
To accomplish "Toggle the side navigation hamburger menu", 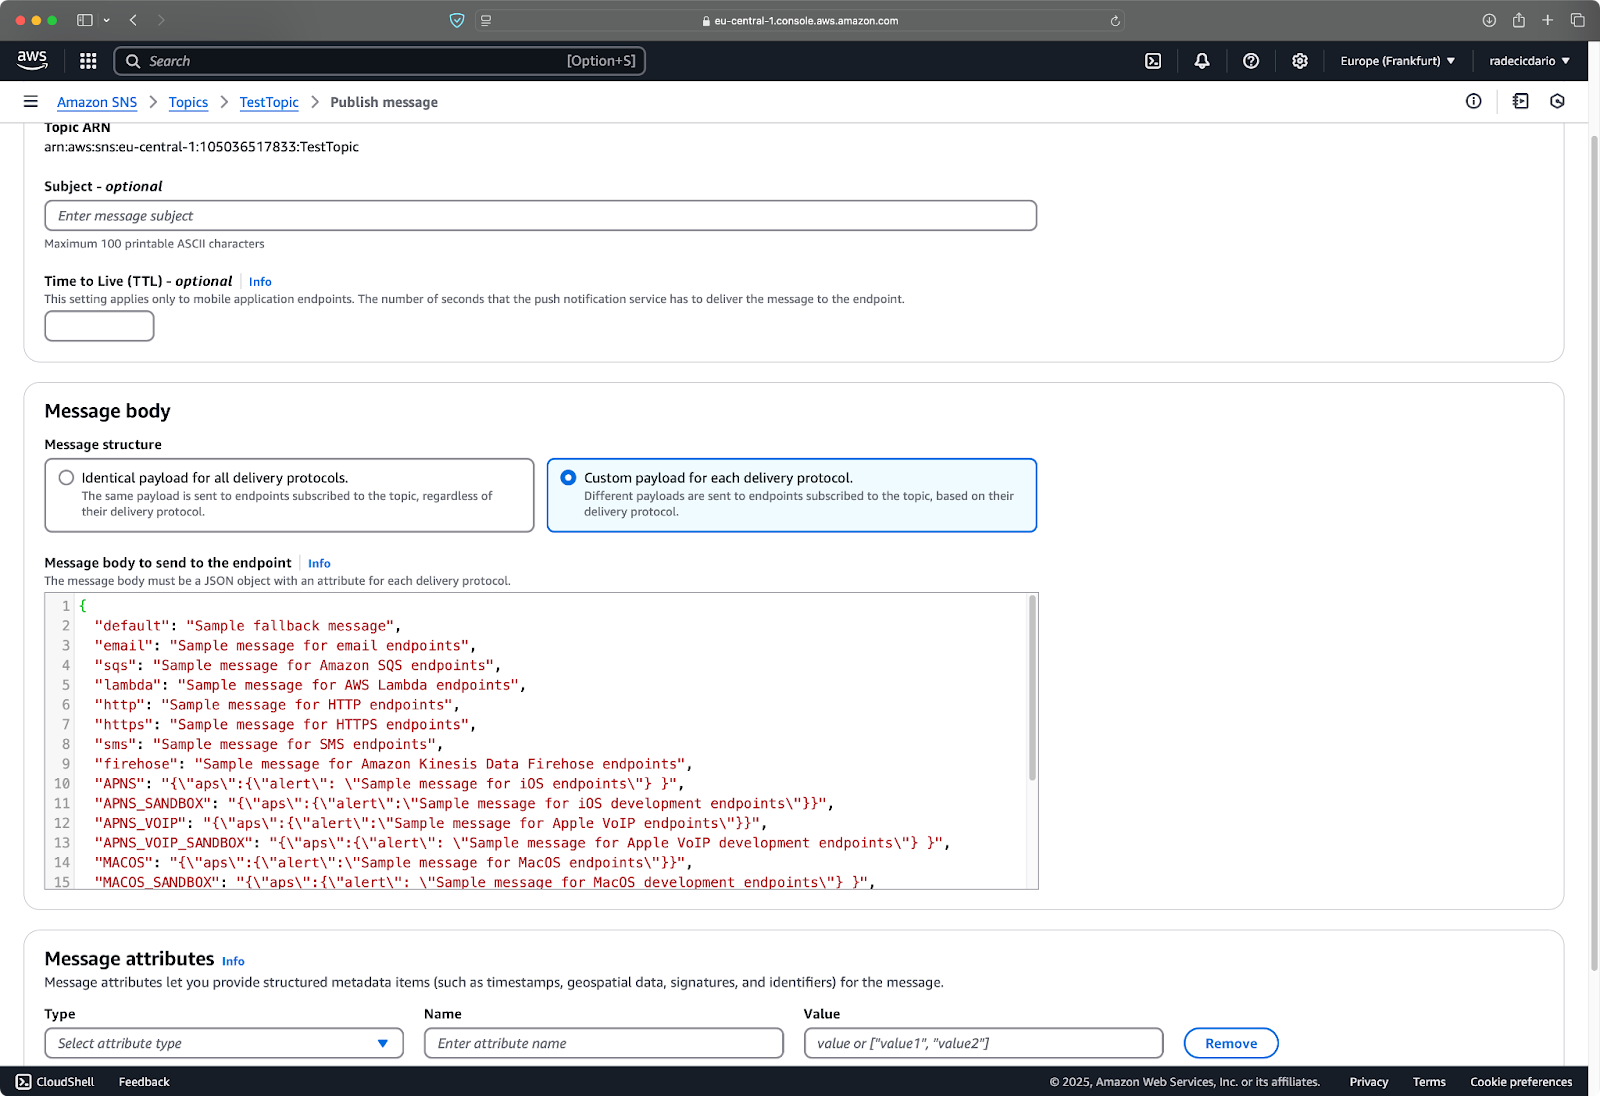I will tap(31, 102).
